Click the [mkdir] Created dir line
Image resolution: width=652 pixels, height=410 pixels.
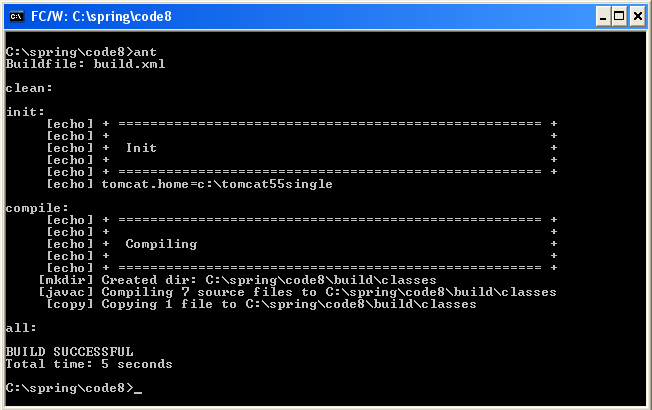point(237,280)
